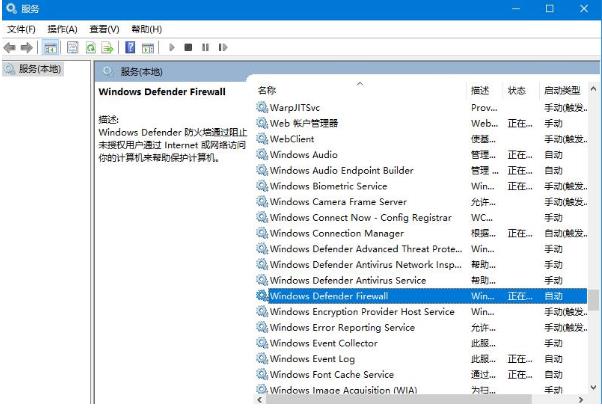Click the horizontal scrollbar right arrow
Viewport: 602px width, 411px height.
tap(581, 399)
